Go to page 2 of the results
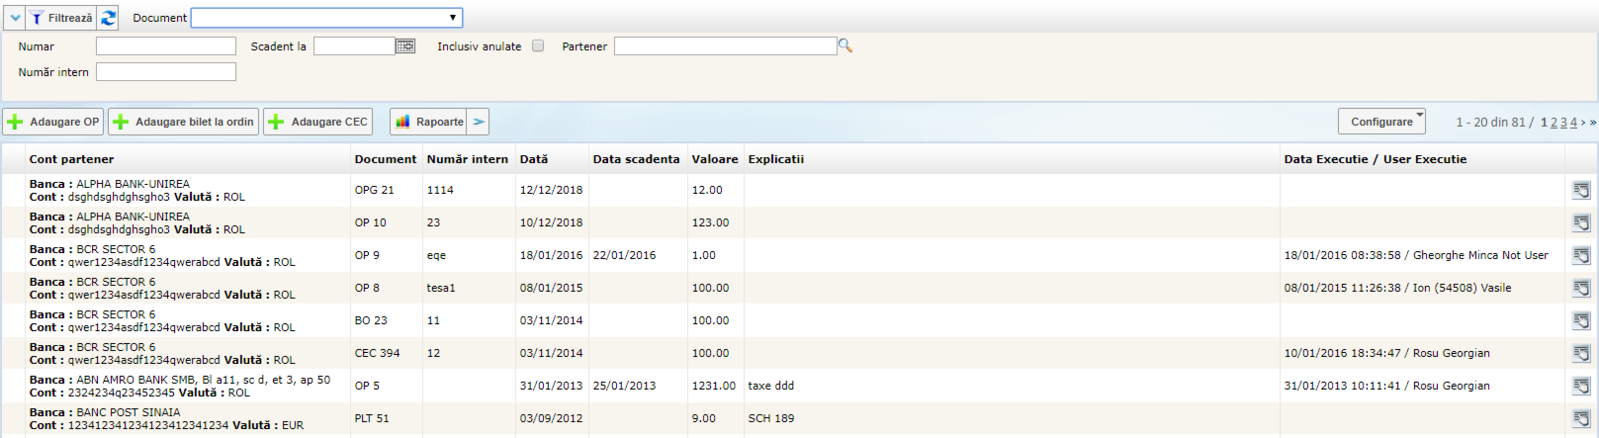This screenshot has height=438, width=1599. [x=1554, y=123]
